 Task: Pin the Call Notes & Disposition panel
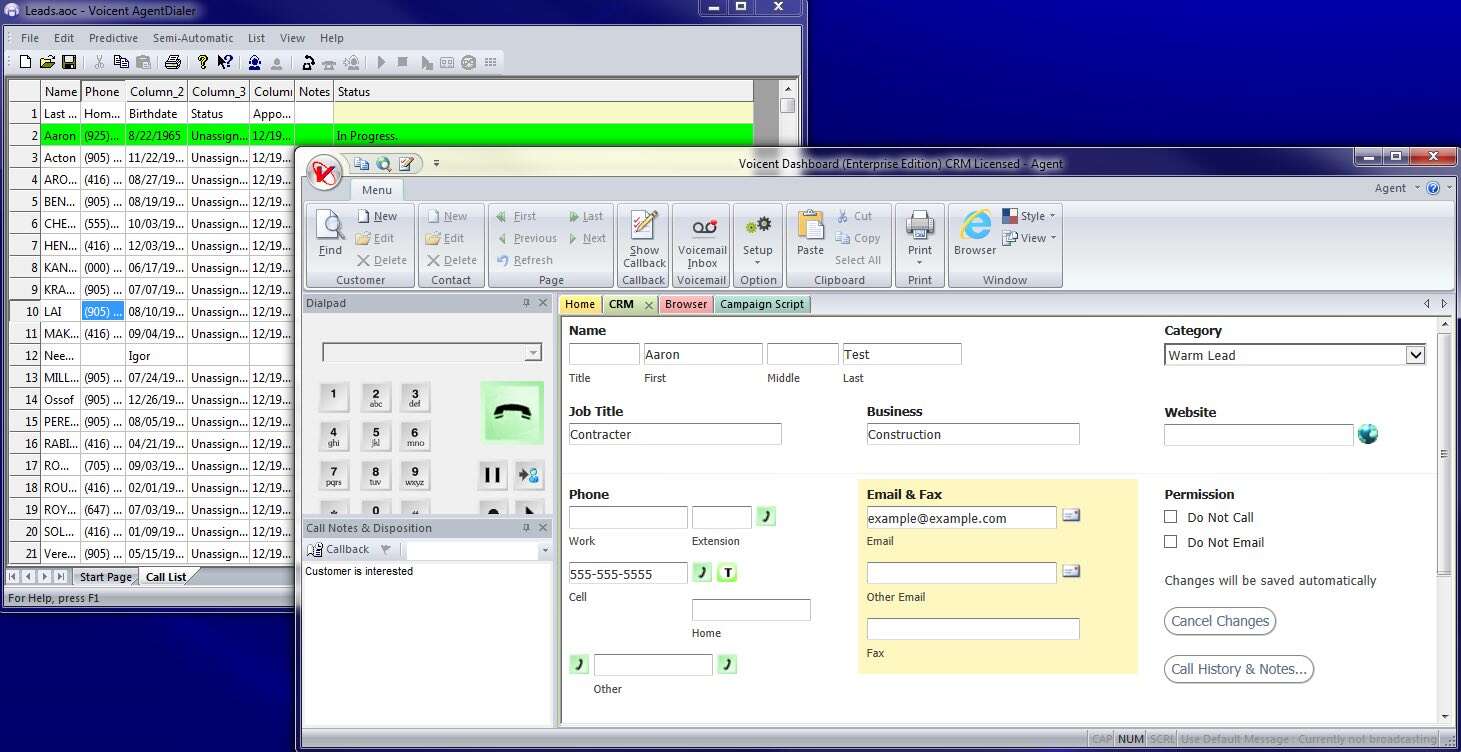pyautogui.click(x=526, y=528)
